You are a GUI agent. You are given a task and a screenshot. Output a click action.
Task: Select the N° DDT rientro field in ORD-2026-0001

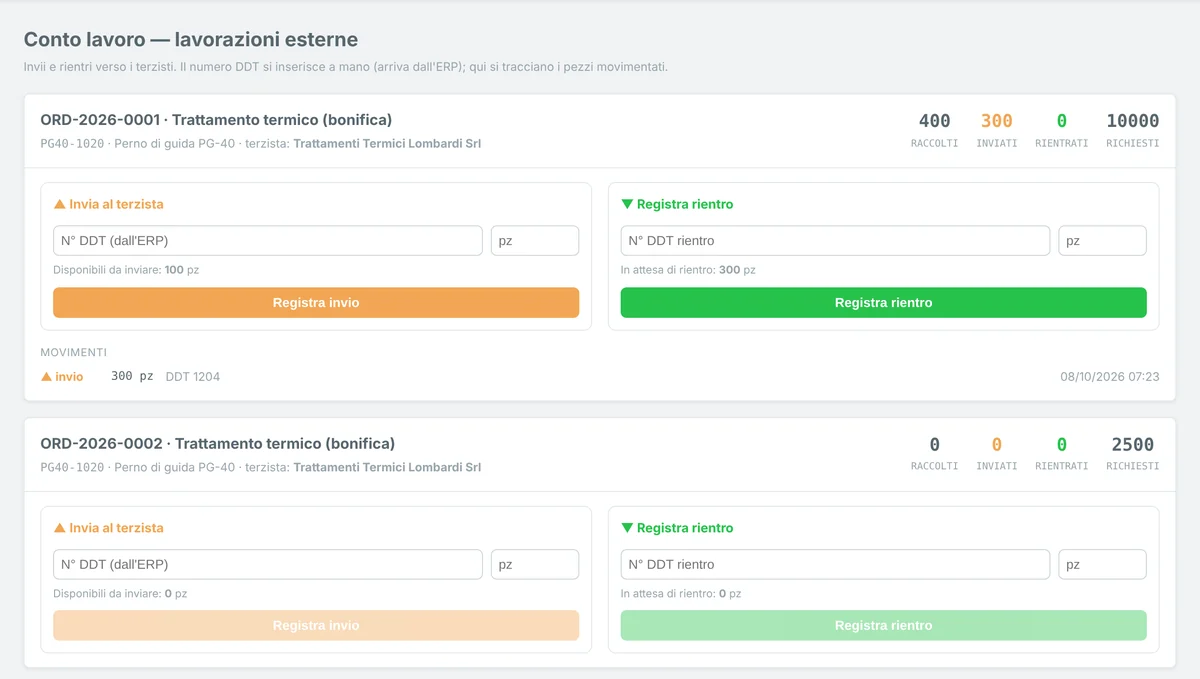click(x=836, y=240)
